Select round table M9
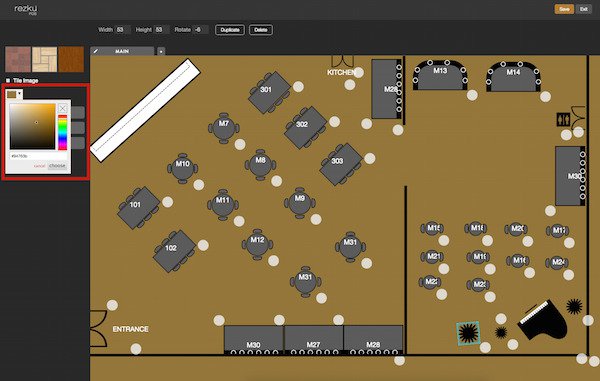 coord(300,203)
